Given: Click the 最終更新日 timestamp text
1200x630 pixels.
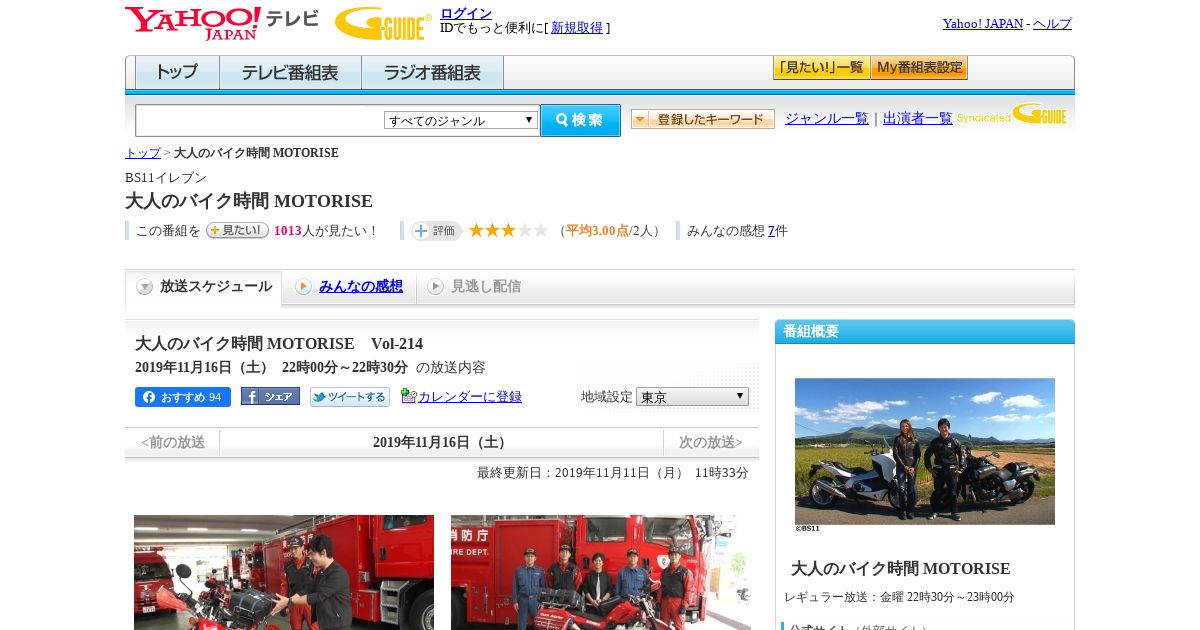Looking at the screenshot, I should [x=613, y=473].
